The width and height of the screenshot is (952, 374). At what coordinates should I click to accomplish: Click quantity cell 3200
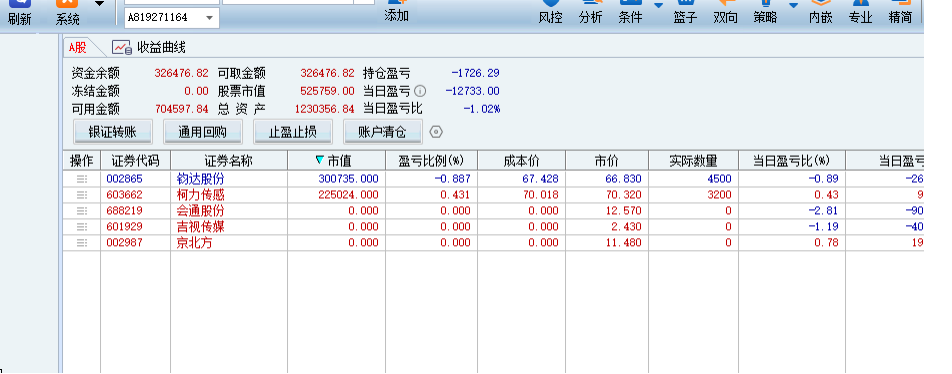[x=719, y=195]
